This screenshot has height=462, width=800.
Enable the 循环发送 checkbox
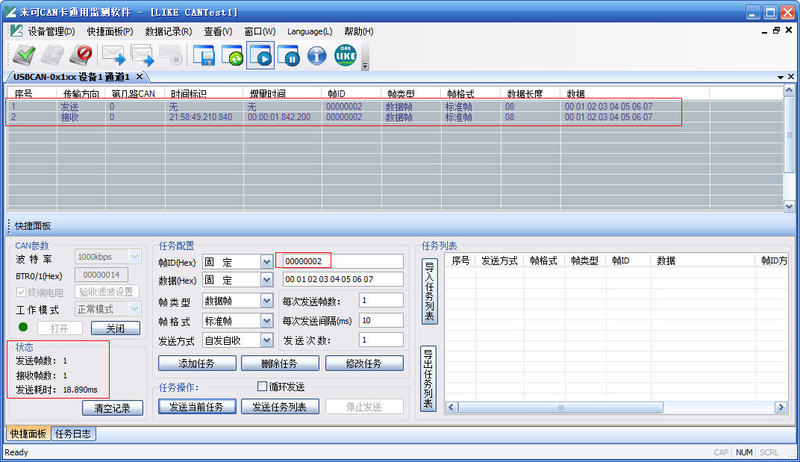263,386
